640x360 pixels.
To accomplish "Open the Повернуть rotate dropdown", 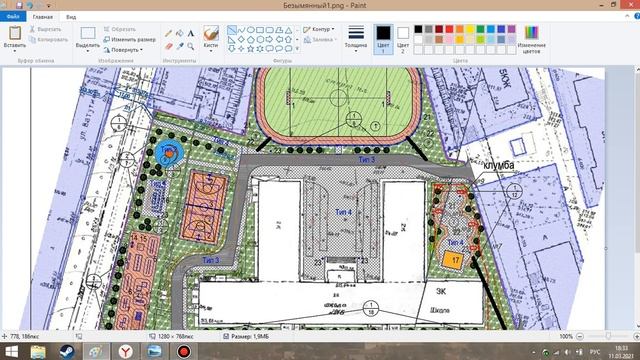I will pyautogui.click(x=123, y=50).
